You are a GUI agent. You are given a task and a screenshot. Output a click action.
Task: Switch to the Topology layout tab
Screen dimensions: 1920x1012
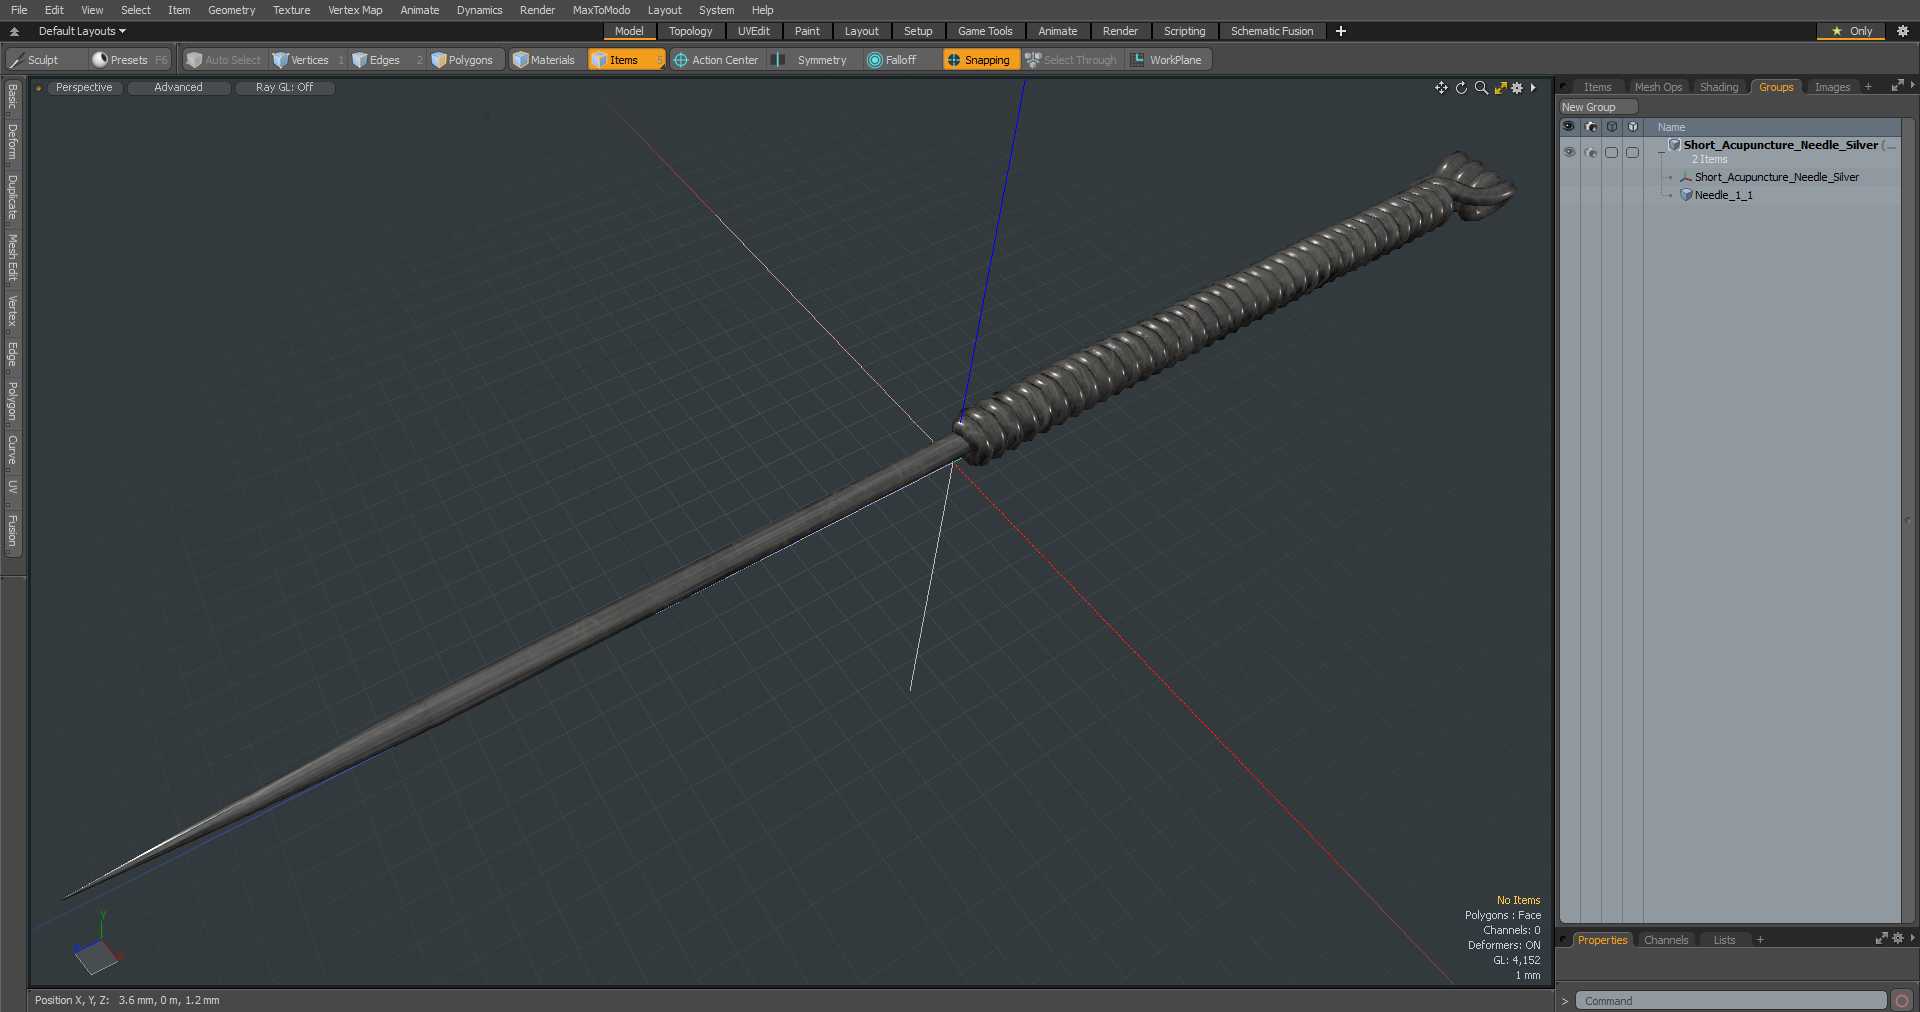coord(690,31)
